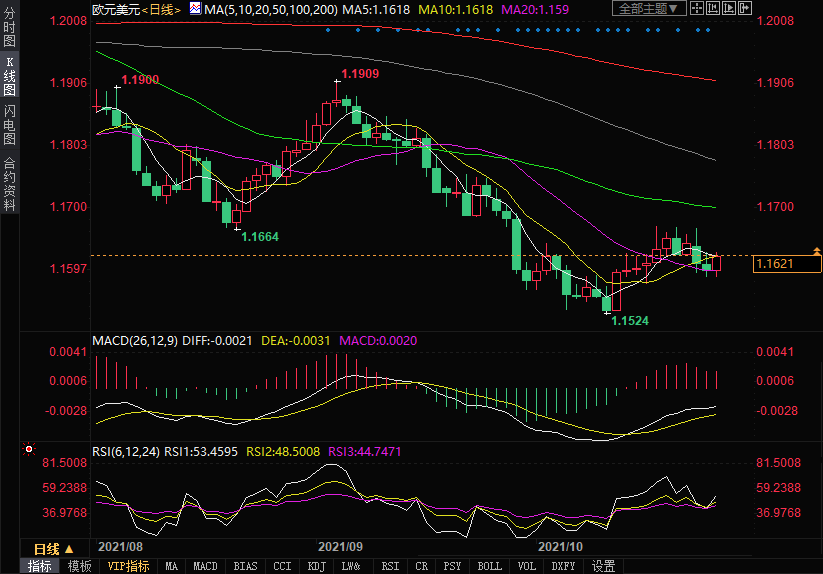823x574 pixels.
Task: Switch to the 模板 tab
Action: tap(79, 566)
